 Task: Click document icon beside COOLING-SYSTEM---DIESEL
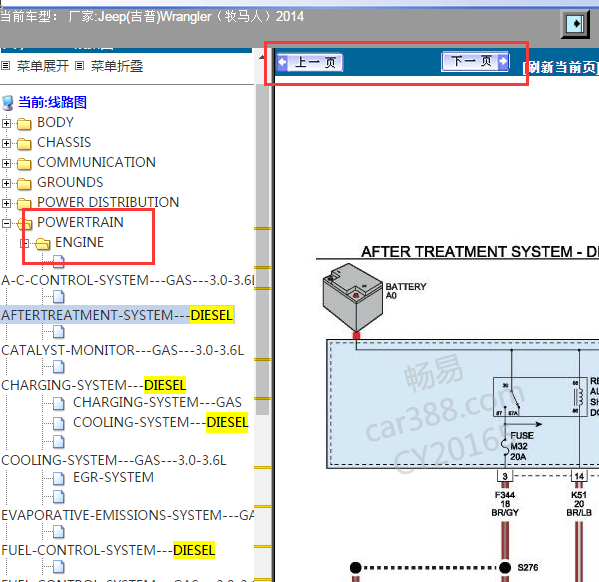pyautogui.click(x=58, y=423)
